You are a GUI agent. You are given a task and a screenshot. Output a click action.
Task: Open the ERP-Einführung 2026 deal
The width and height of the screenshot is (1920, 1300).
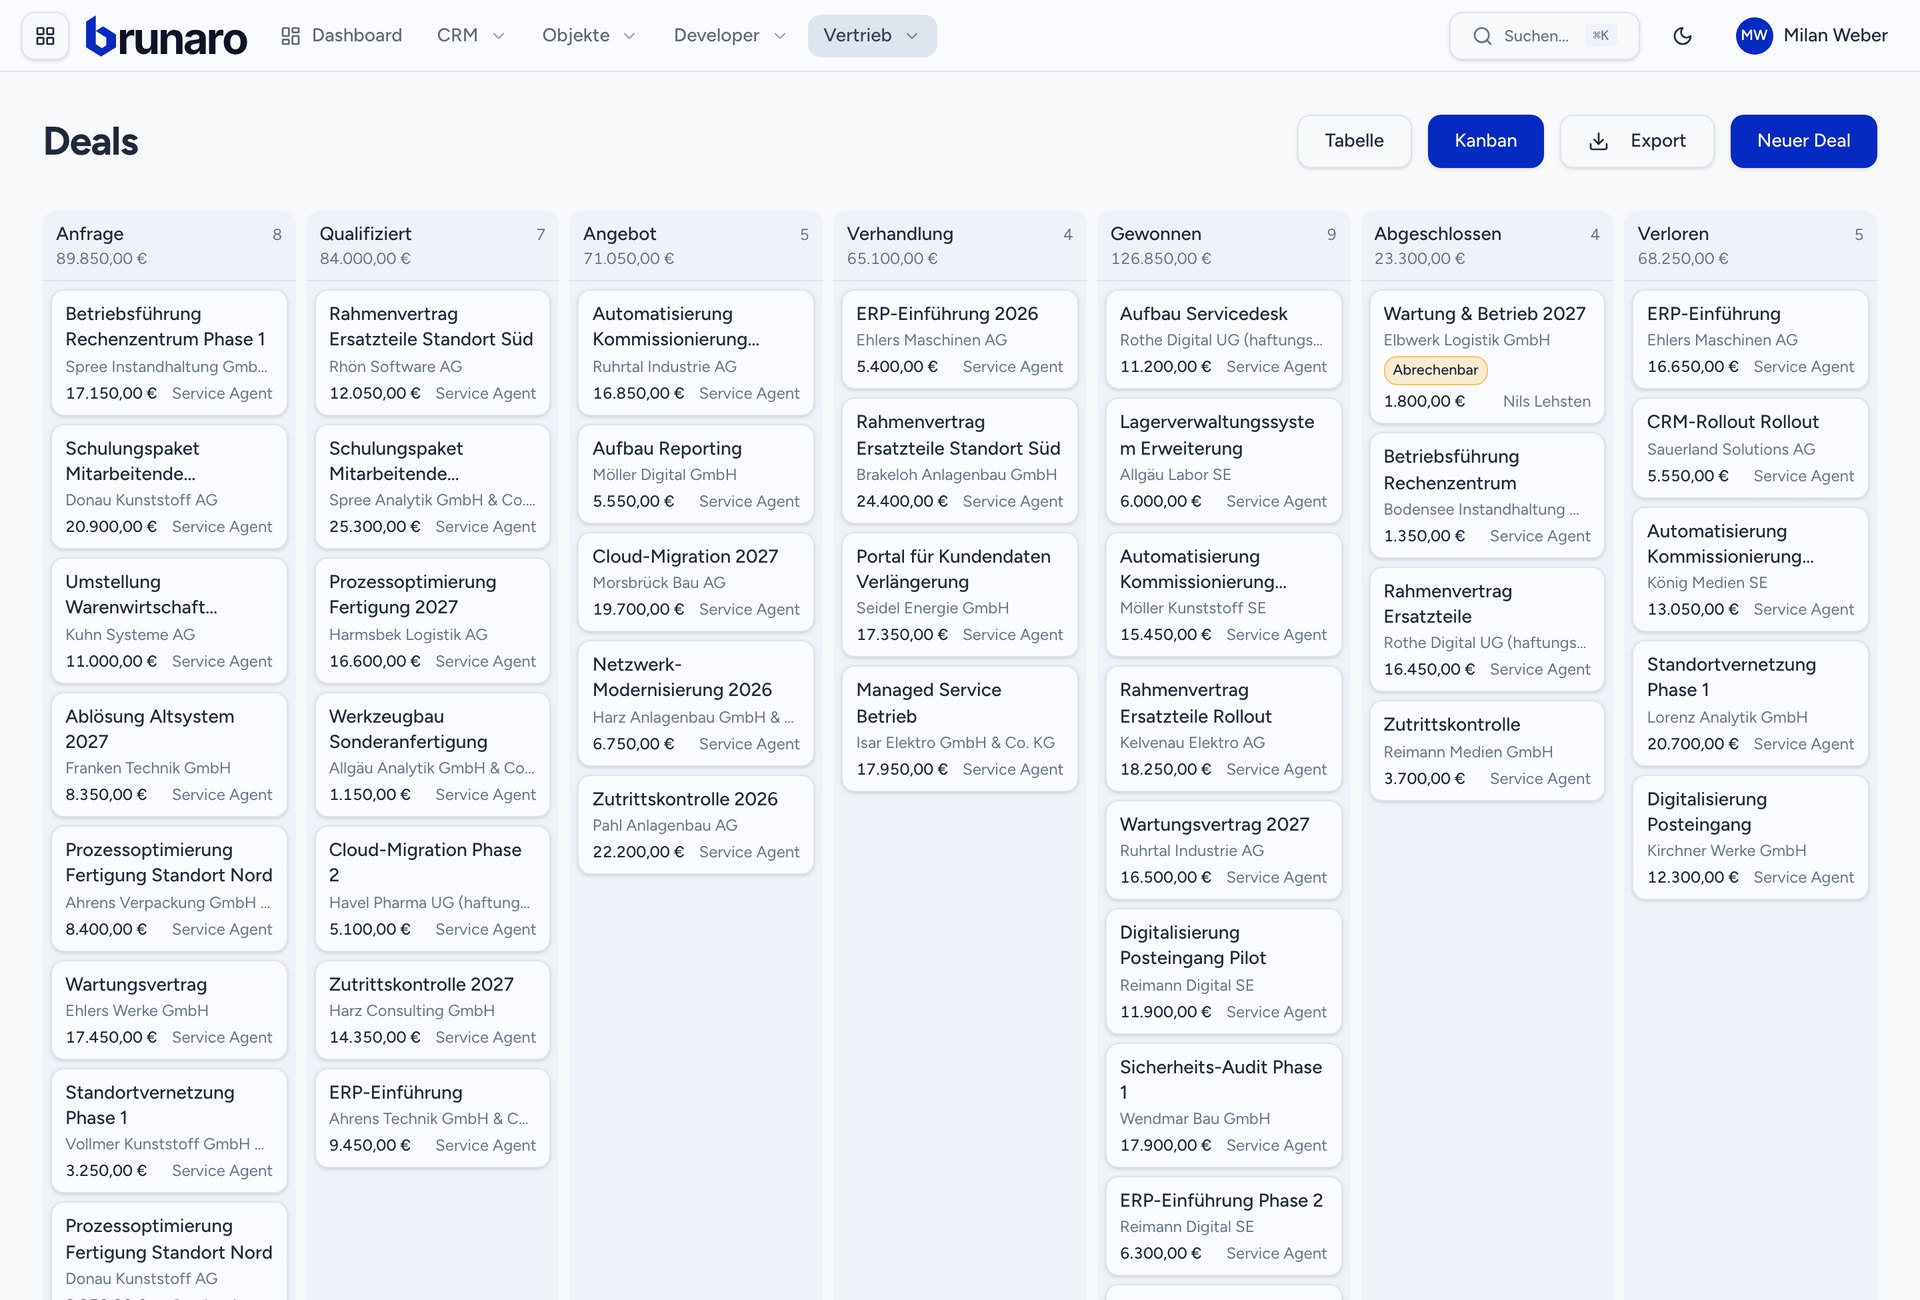tap(959, 339)
